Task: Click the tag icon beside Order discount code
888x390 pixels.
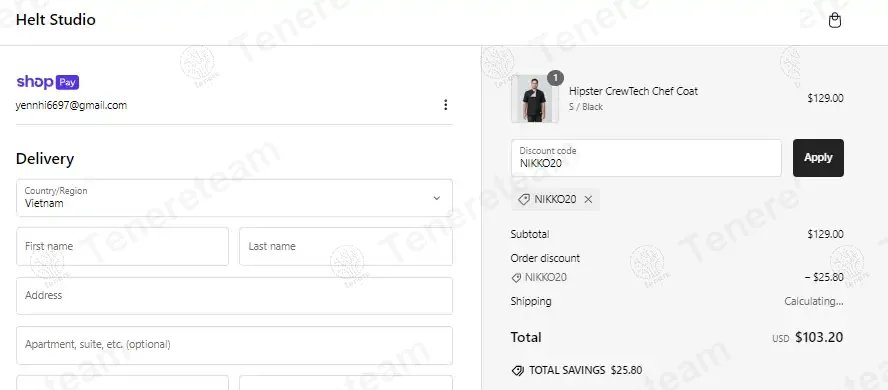Action: click(516, 278)
